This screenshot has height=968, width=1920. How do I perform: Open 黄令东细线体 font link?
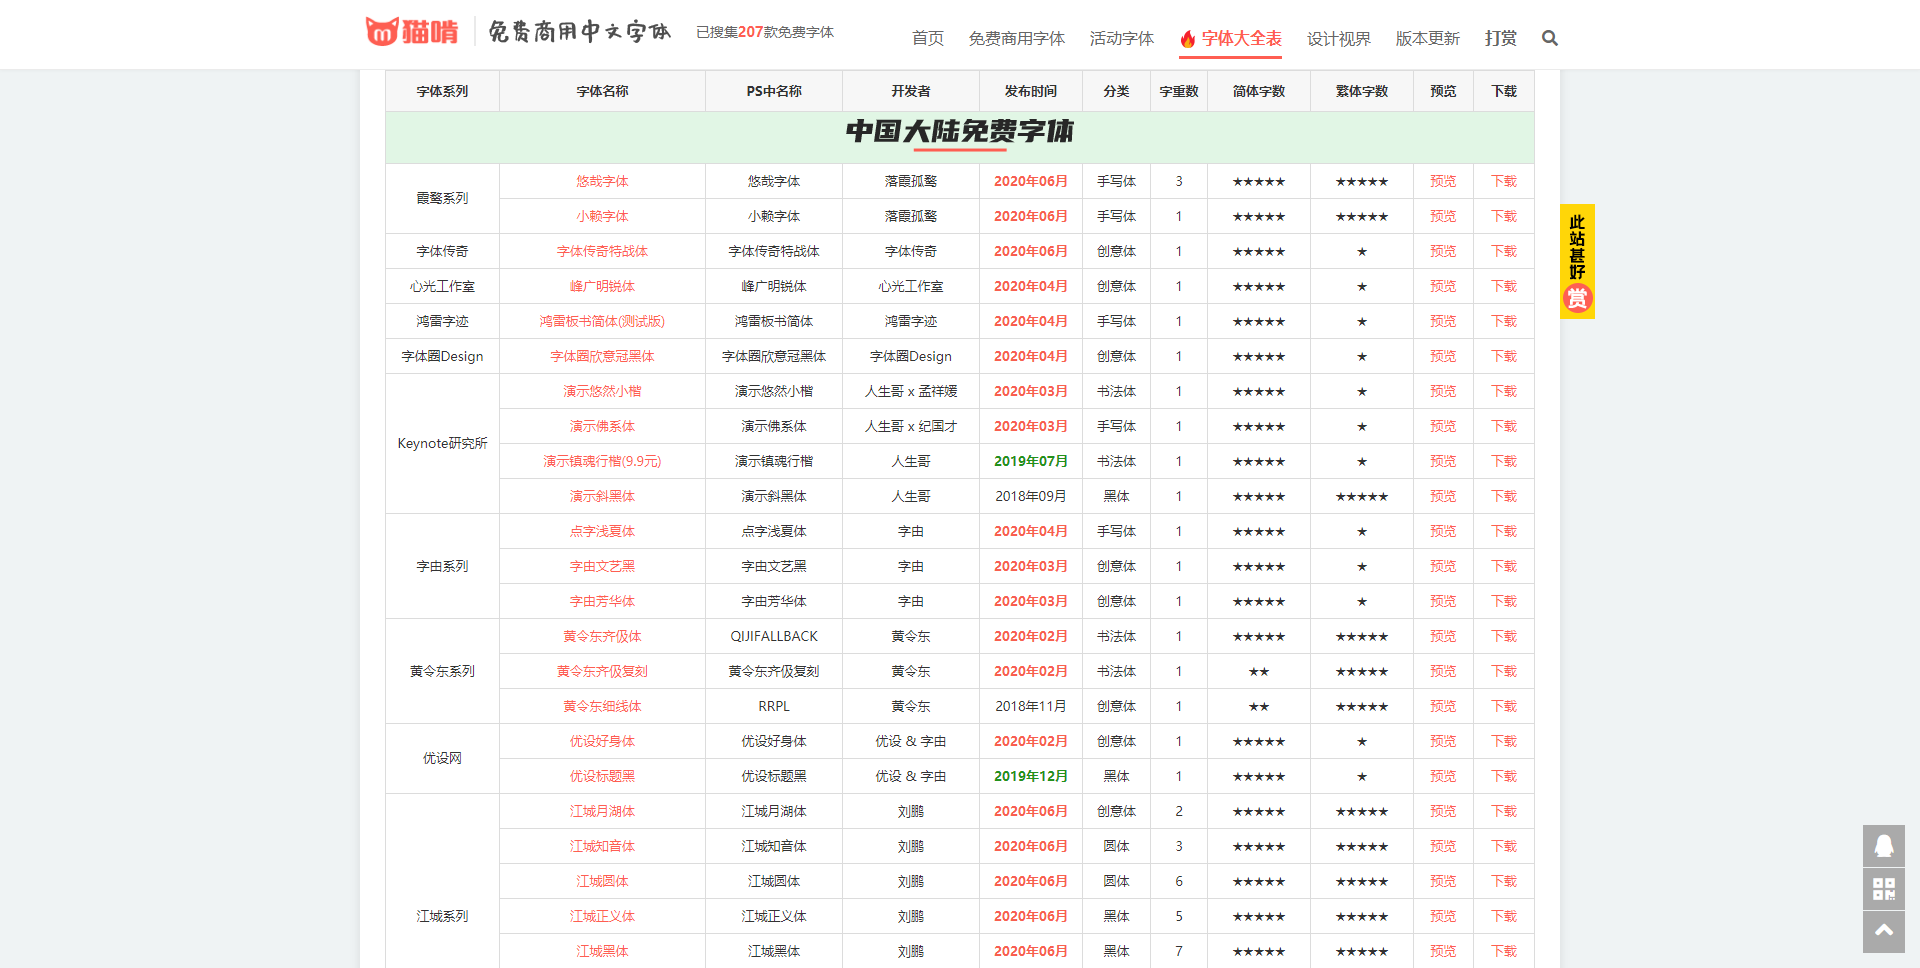[602, 706]
